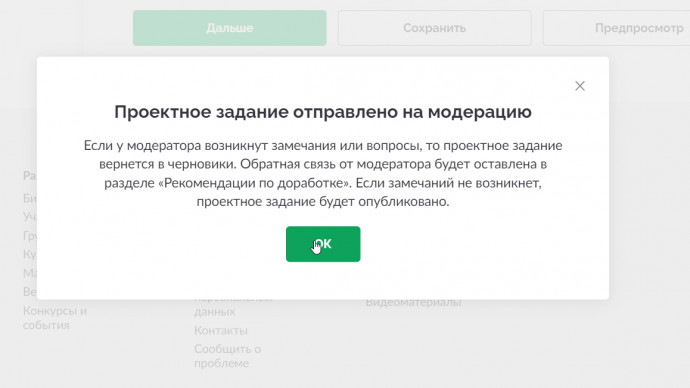Close the moderation dialog with the X
Image resolution: width=690 pixels, height=388 pixels.
[x=580, y=86]
